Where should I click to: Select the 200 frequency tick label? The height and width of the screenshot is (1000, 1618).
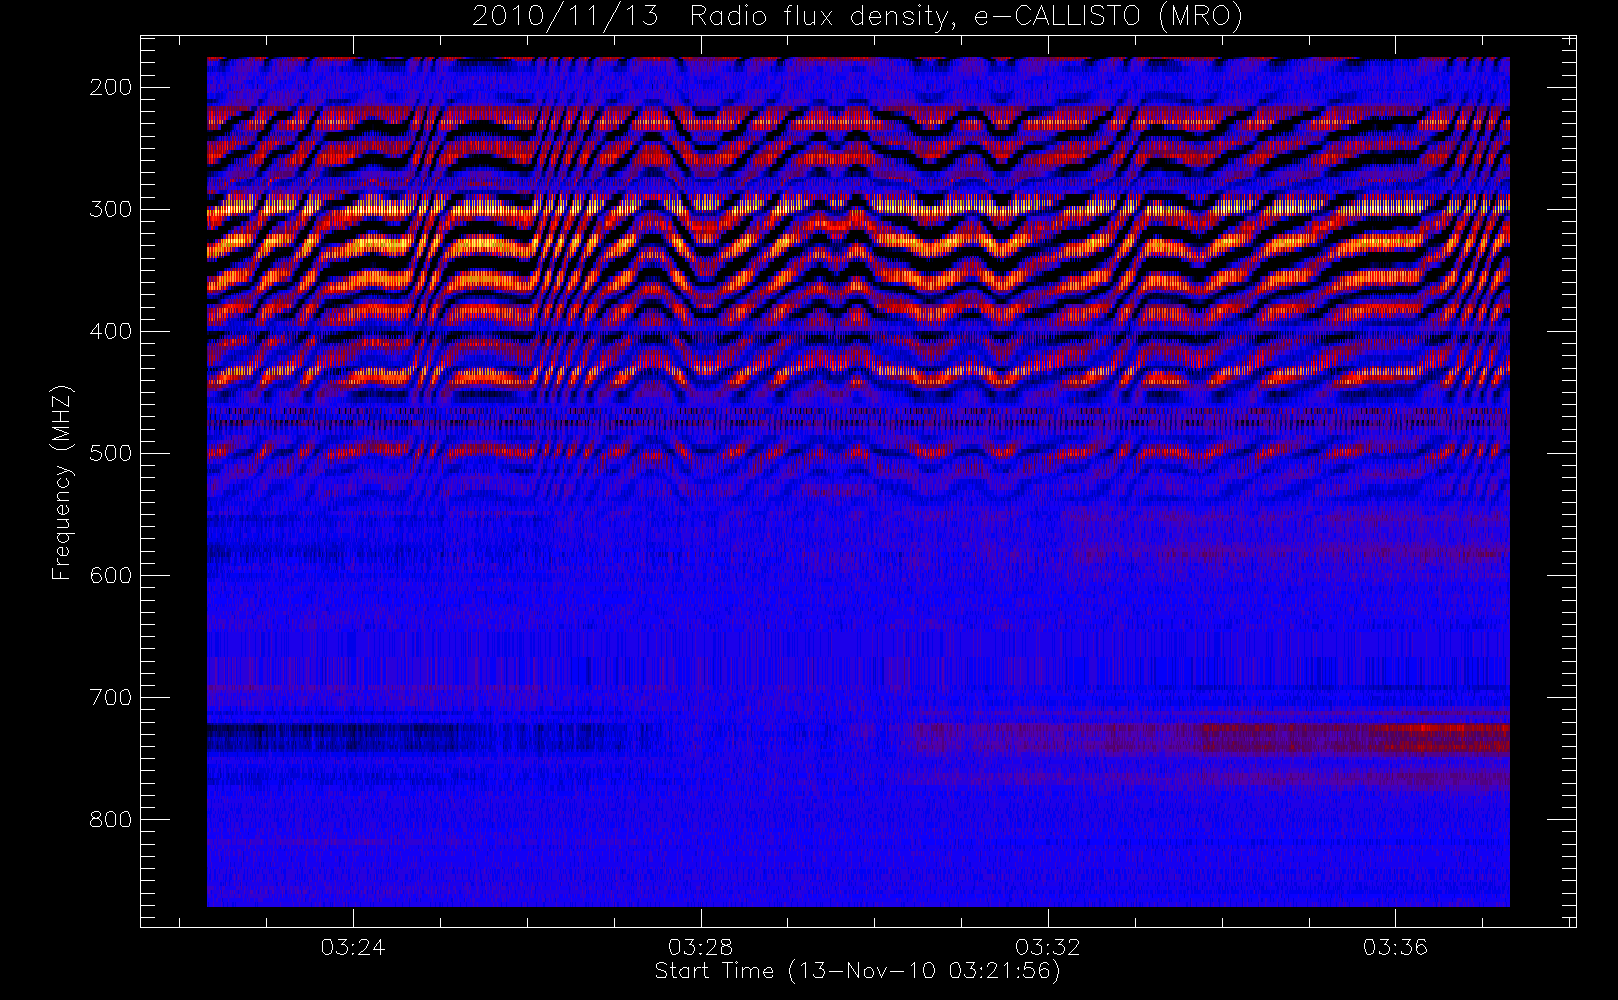[110, 87]
